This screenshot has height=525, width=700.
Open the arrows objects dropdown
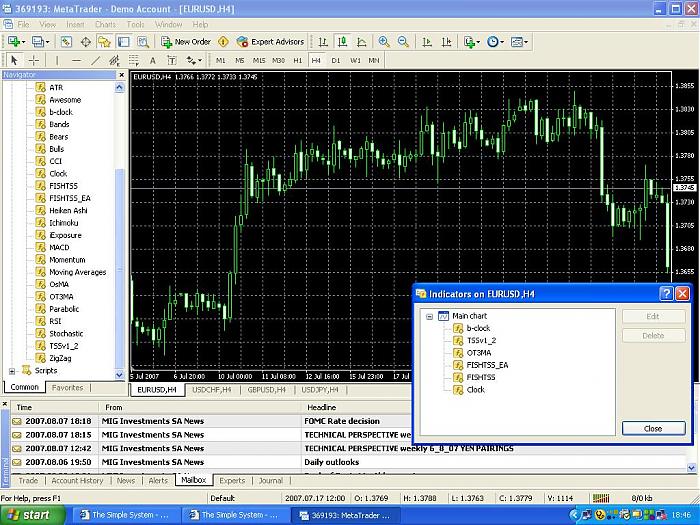click(194, 60)
